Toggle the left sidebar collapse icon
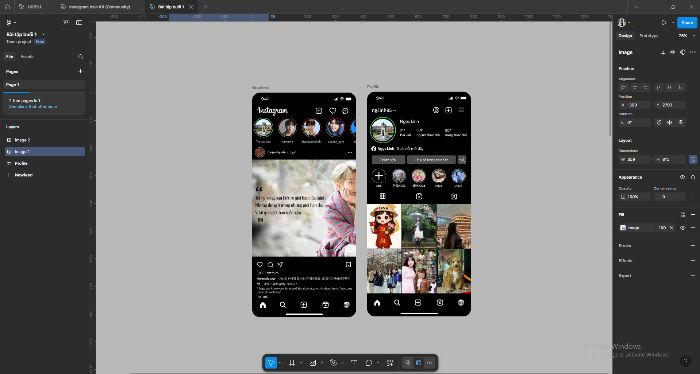Image resolution: width=700 pixels, height=374 pixels. [79, 22]
